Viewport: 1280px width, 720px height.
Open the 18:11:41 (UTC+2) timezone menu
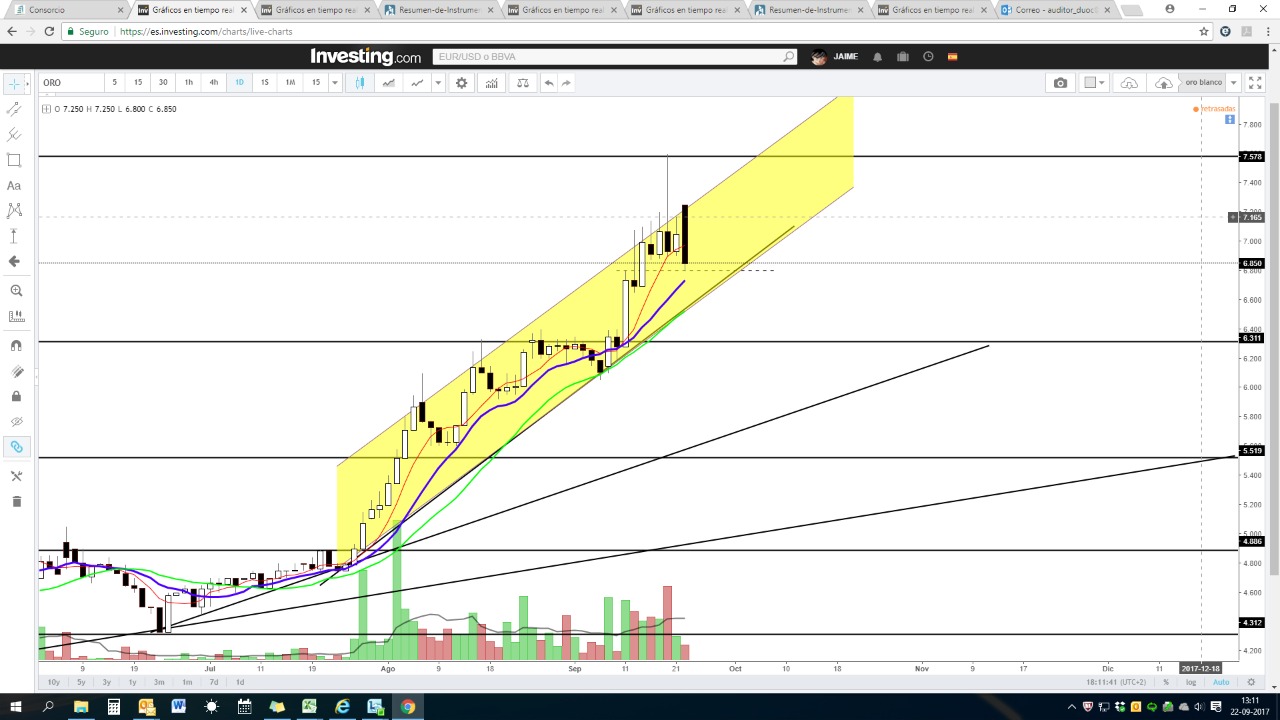[x=1116, y=682]
